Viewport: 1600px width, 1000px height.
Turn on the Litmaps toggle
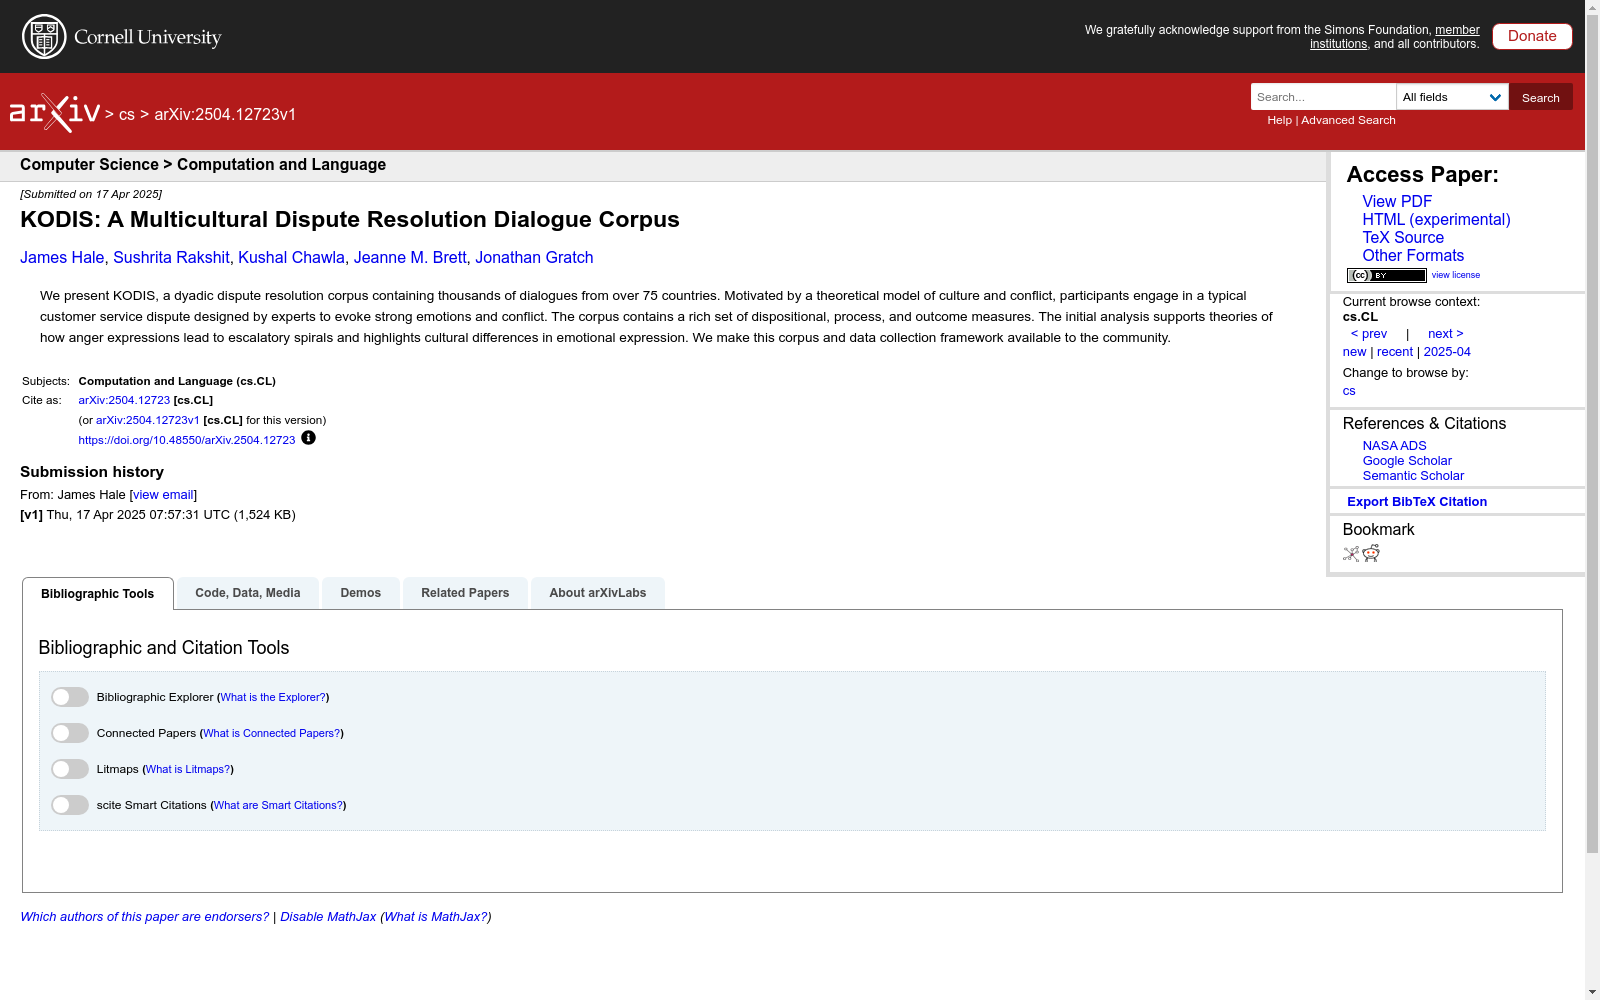pos(70,769)
